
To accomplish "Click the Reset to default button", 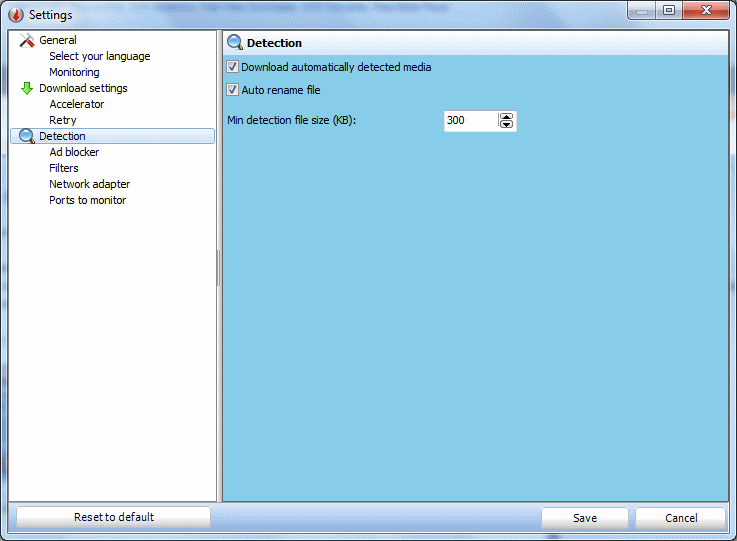I will [x=113, y=517].
